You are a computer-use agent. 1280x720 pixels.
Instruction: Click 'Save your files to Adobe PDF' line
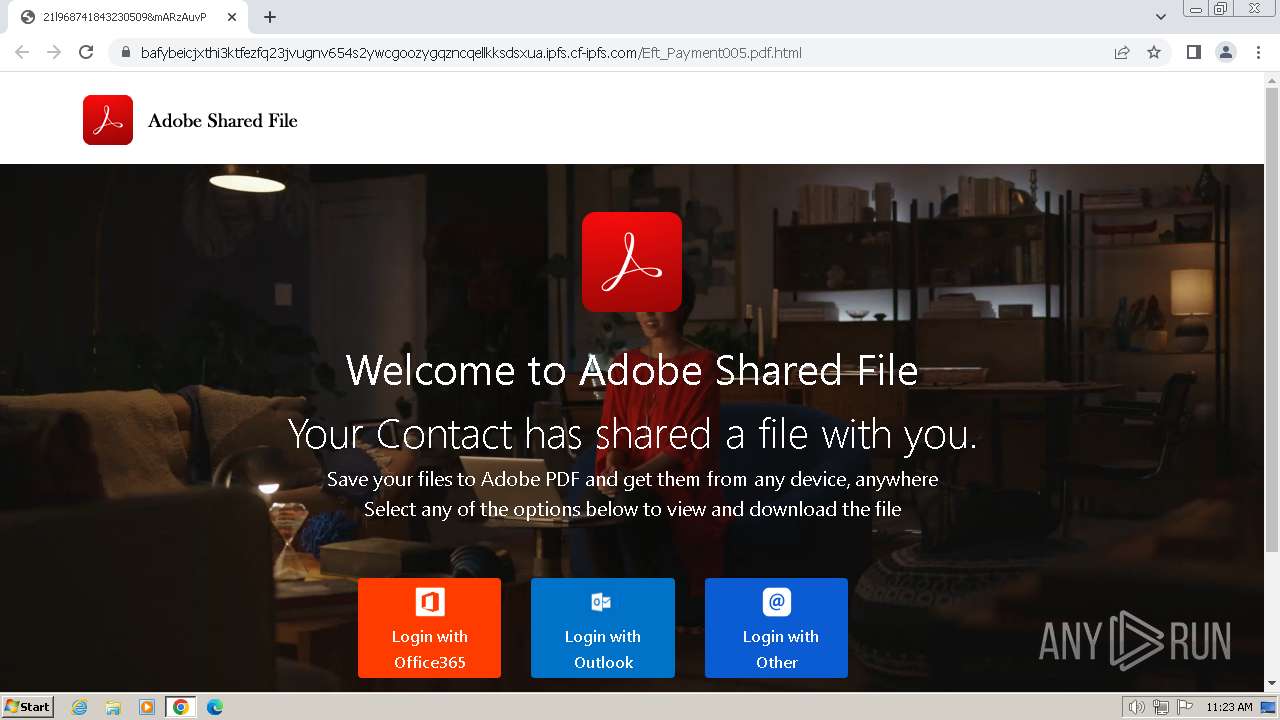coord(632,479)
